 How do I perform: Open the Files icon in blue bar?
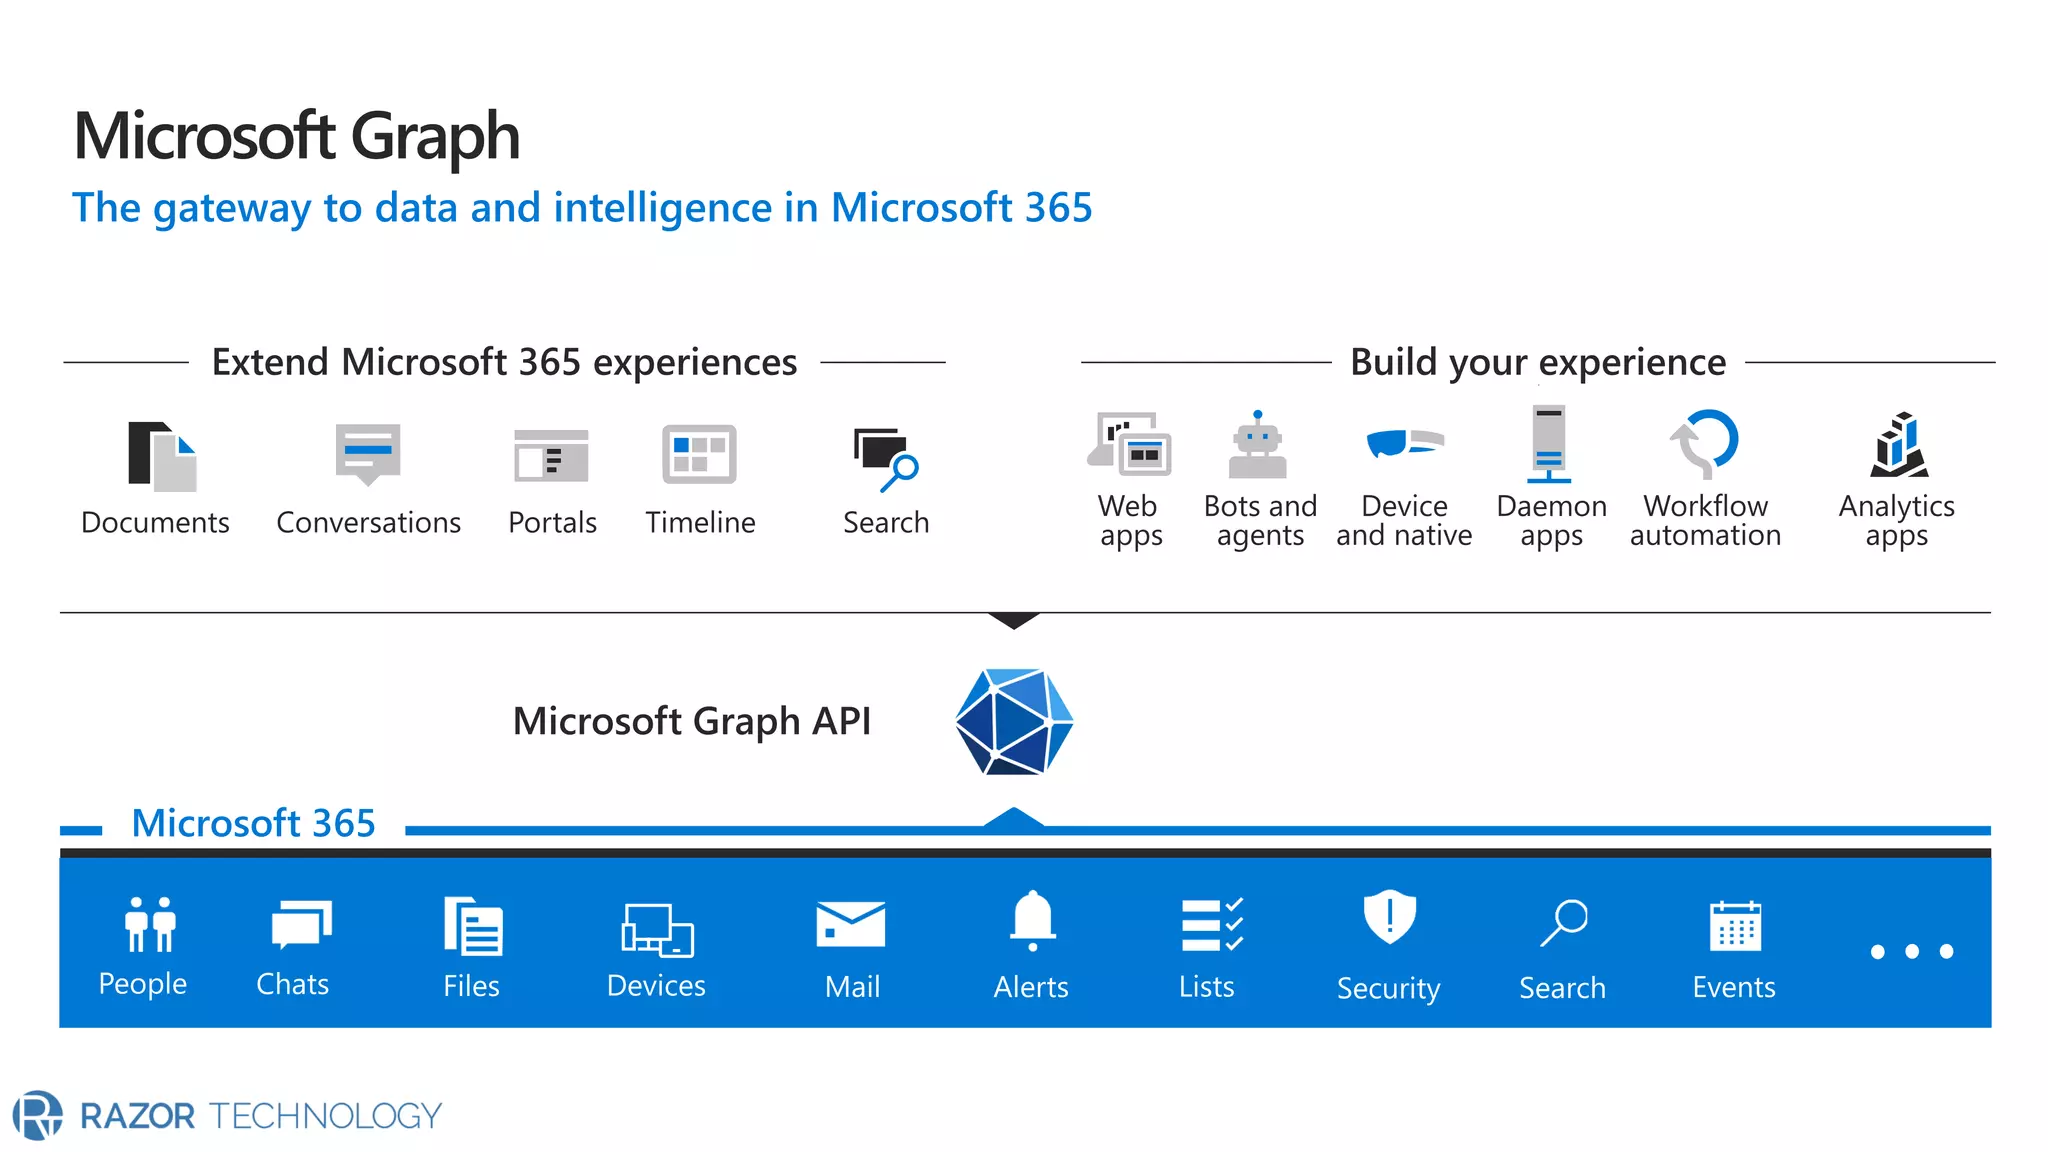473,925
